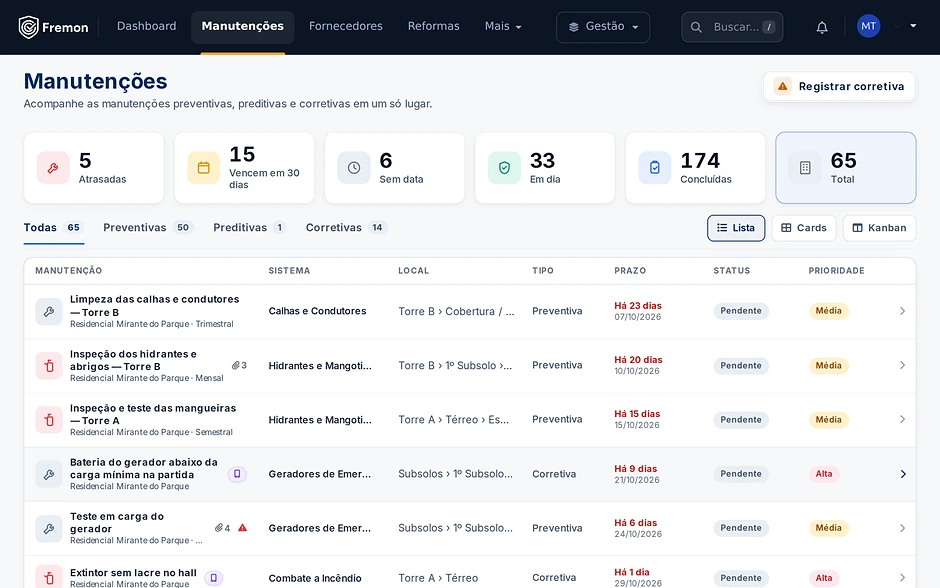
Task: Click the calendar icon for Vencem em 30 dias
Action: click(203, 168)
